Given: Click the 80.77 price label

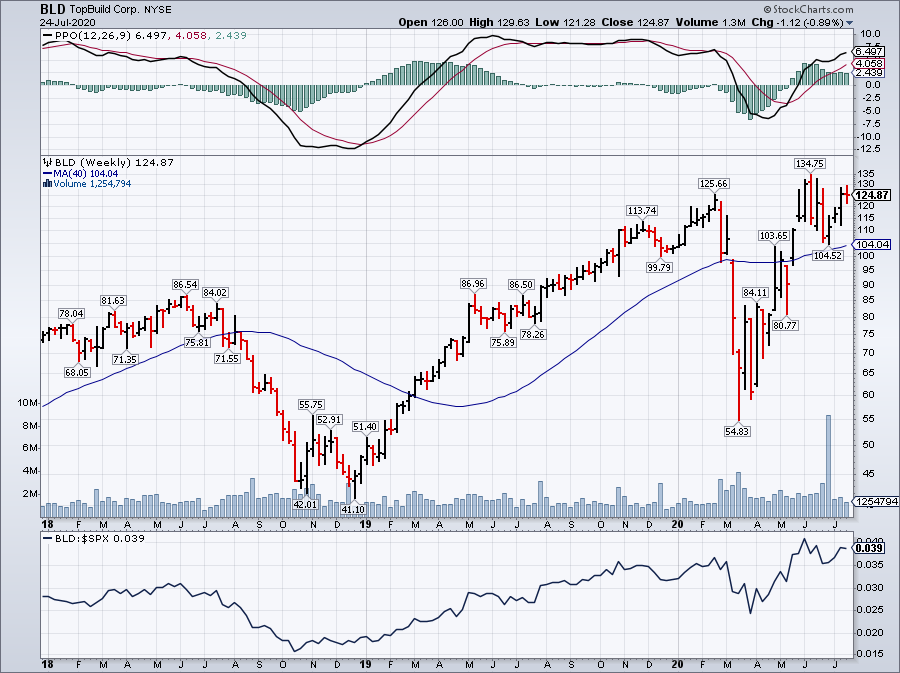Looking at the screenshot, I should pyautogui.click(x=785, y=325).
